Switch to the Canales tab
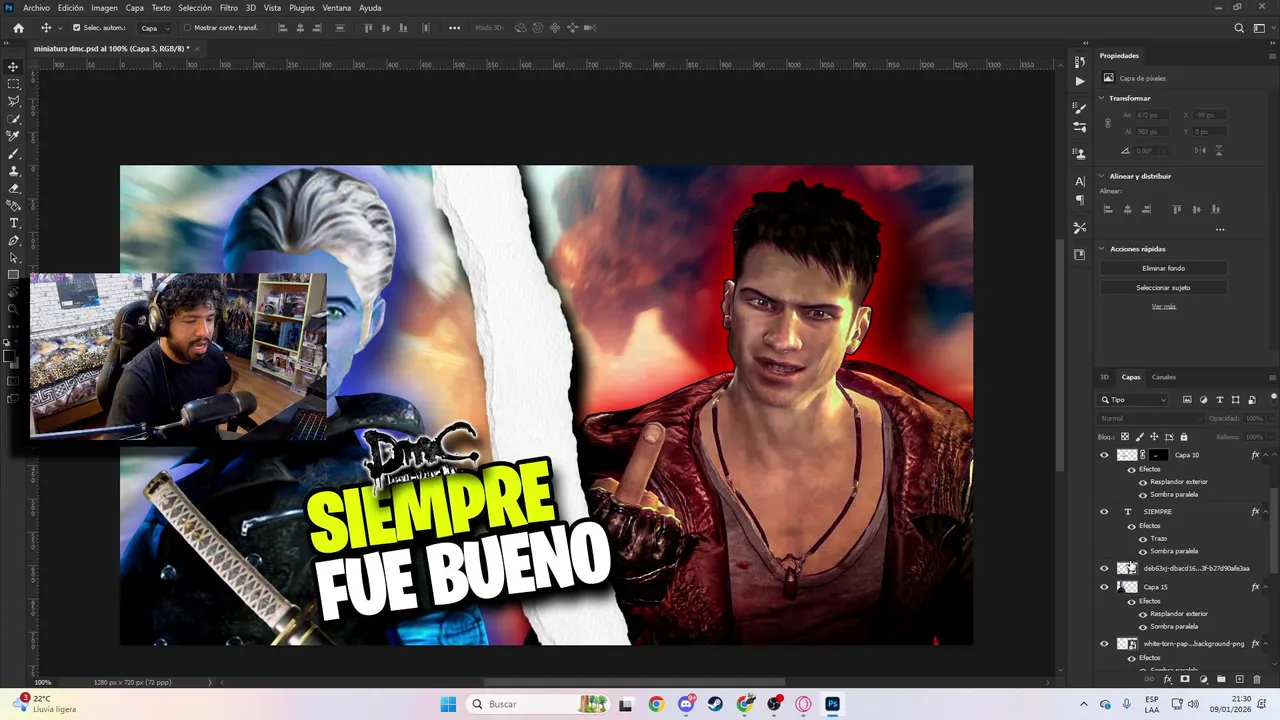 click(x=1163, y=377)
